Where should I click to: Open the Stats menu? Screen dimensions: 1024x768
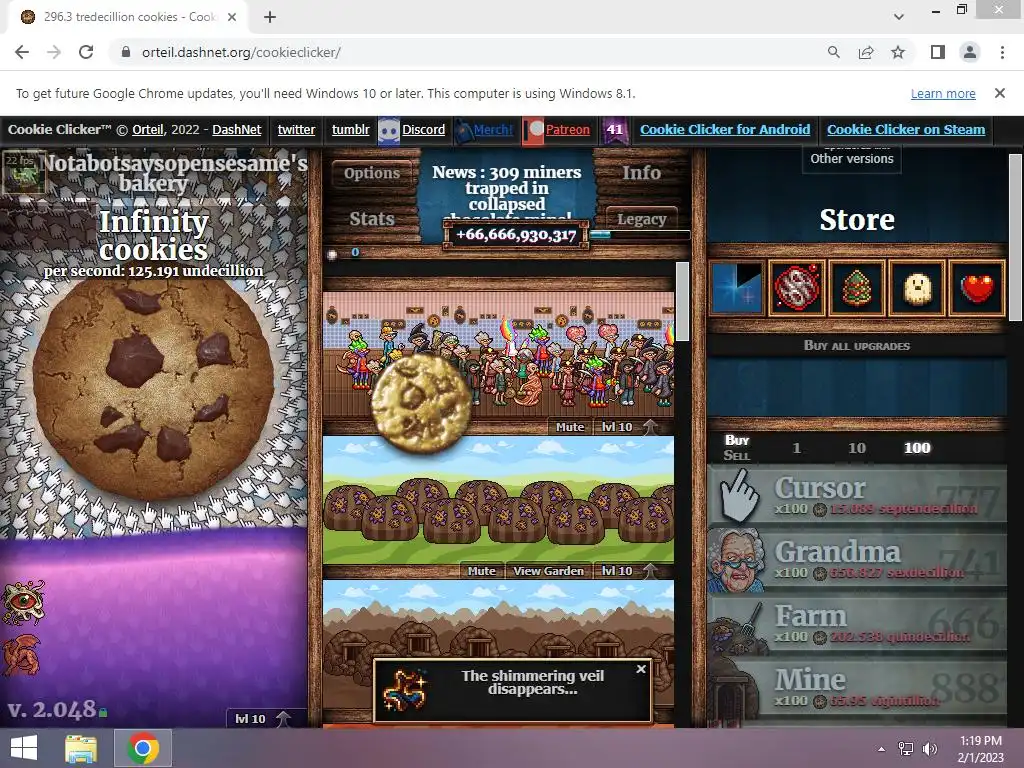pos(372,219)
